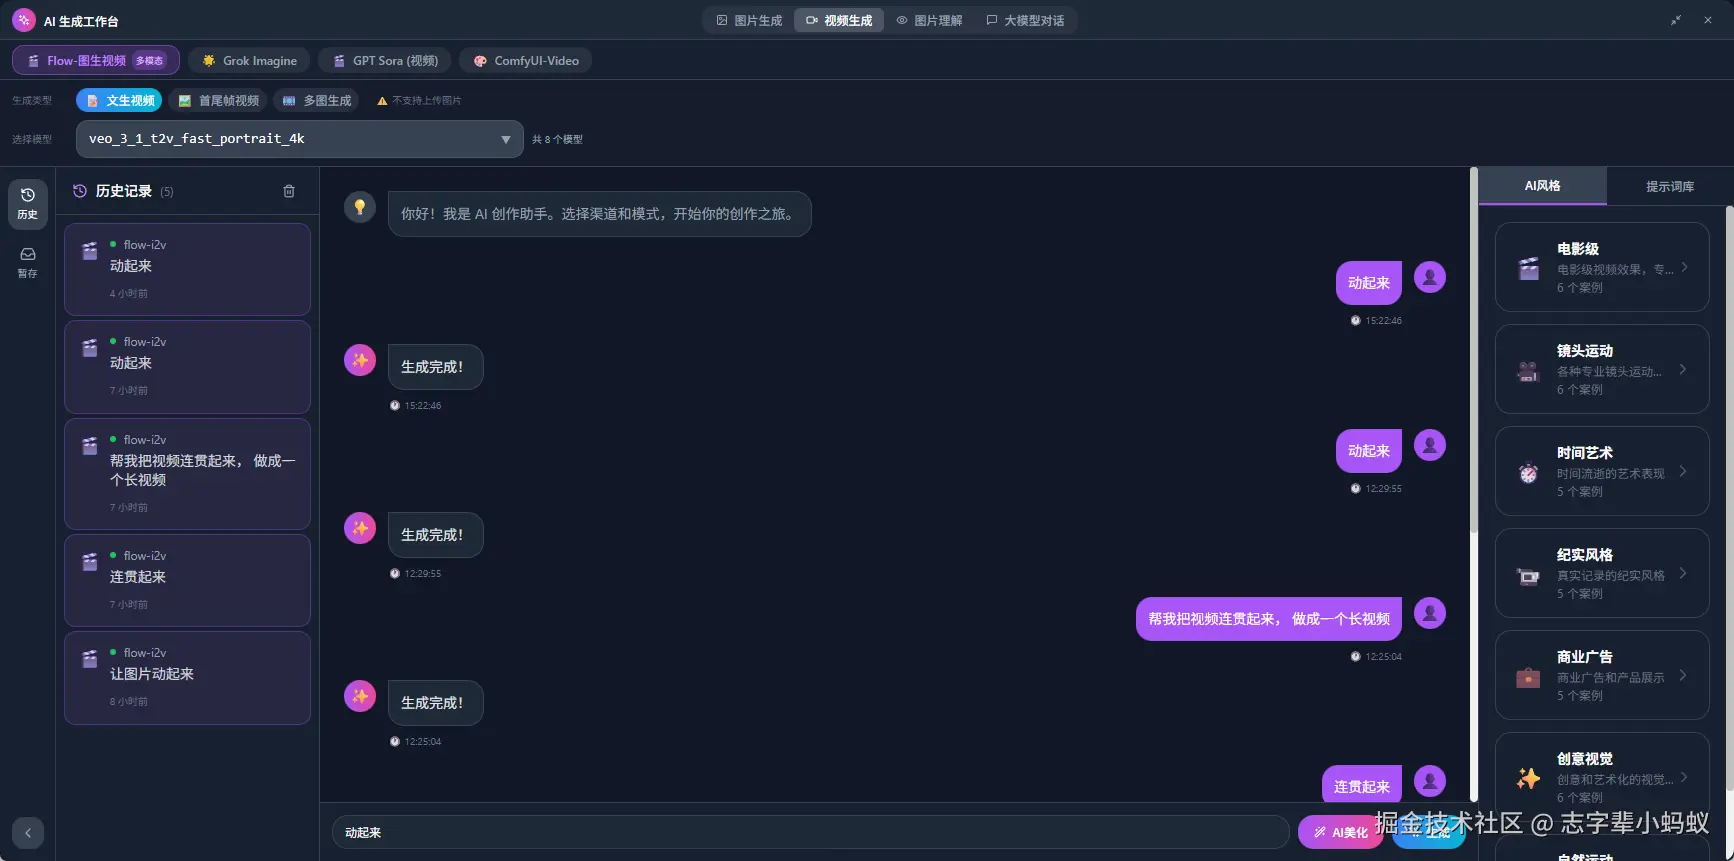
Task: Click clapperboard icon in 让图片动起来 history item
Action: (90, 659)
